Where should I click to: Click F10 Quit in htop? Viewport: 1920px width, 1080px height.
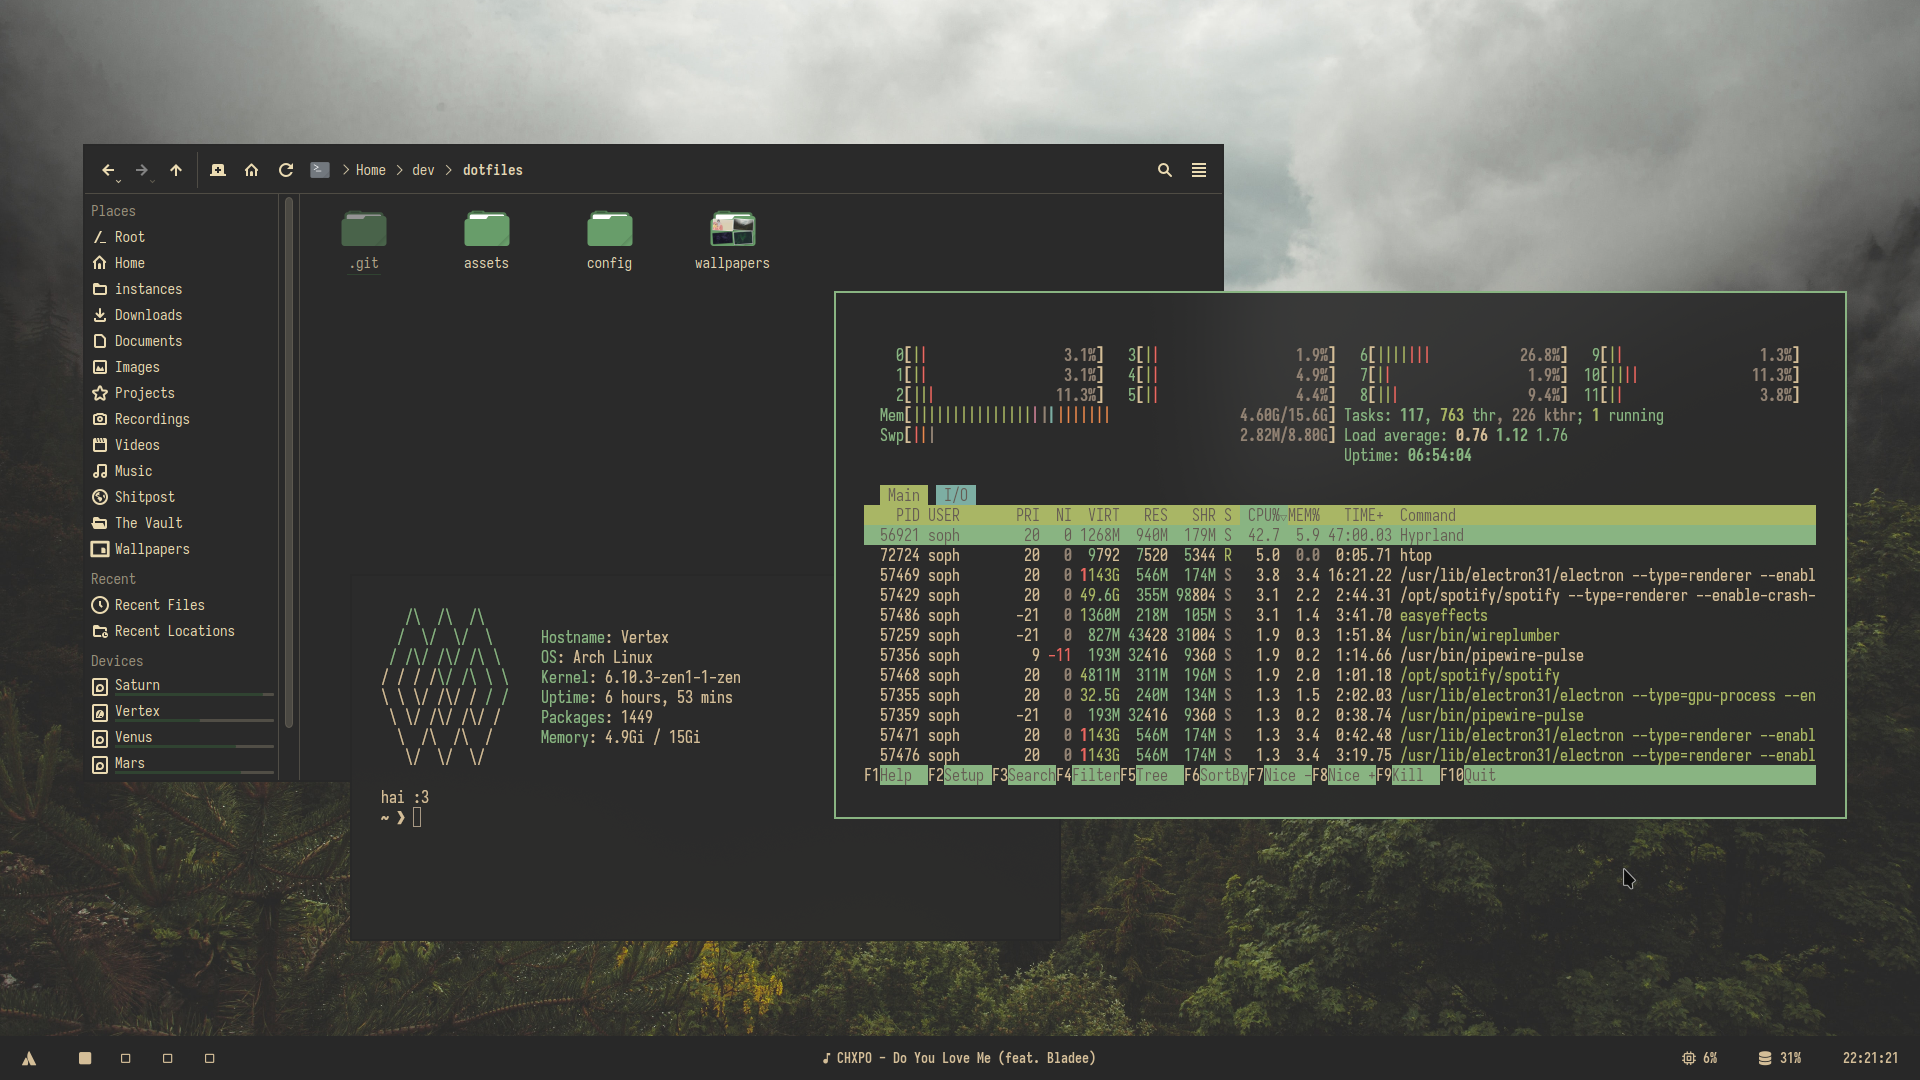1468,775
